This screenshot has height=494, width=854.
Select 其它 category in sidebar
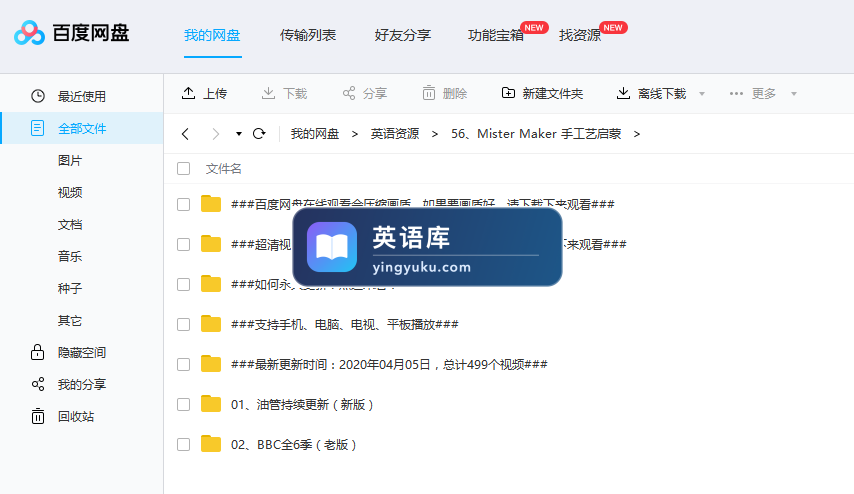pyautogui.click(x=70, y=321)
